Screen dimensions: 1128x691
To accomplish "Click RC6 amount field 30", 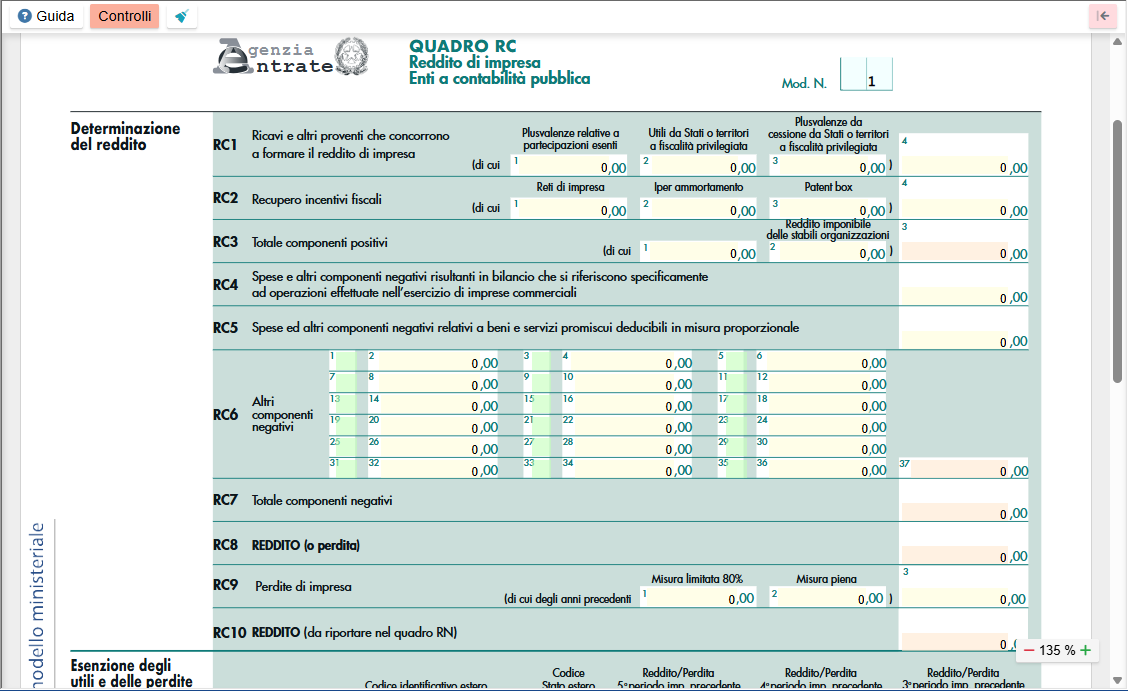I will (x=822, y=447).
